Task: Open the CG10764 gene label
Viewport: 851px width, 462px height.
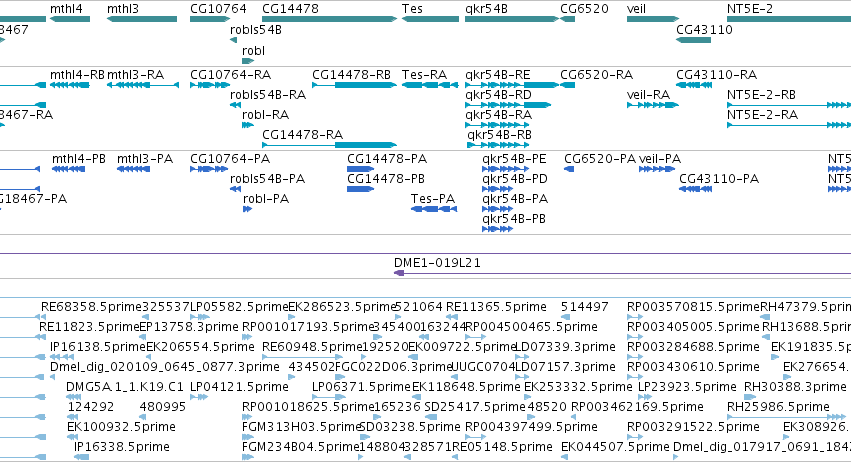Action: 218,9
